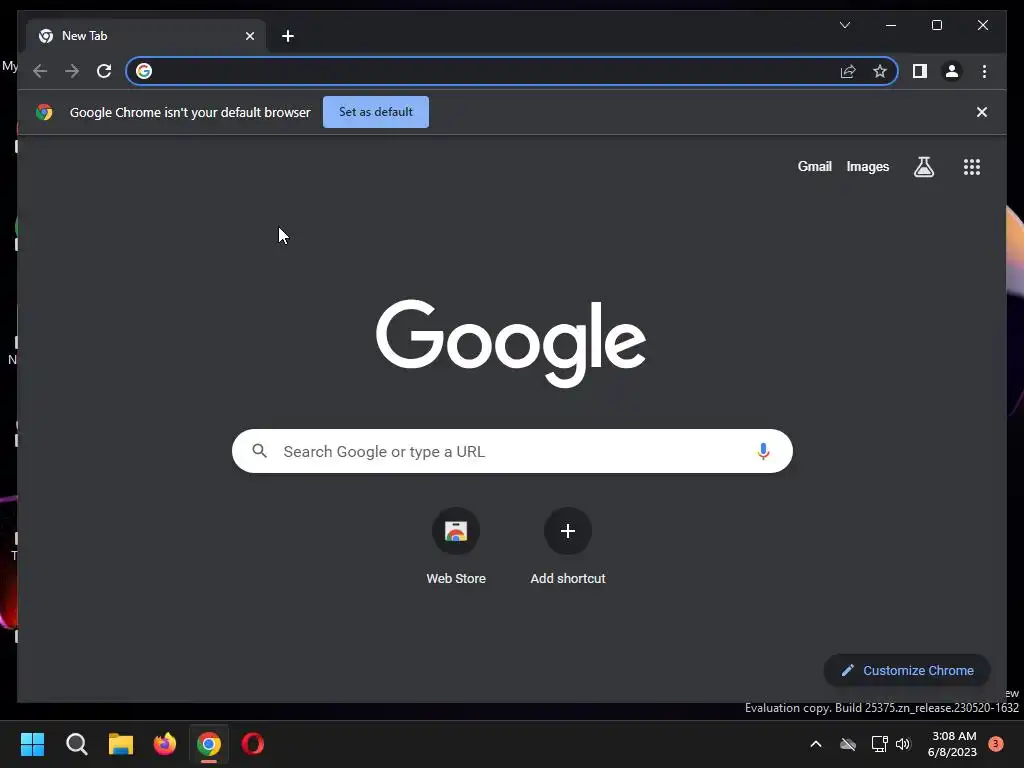The image size is (1024, 768).
Task: Click Chrome logo in default browser banner
Action: 44,112
